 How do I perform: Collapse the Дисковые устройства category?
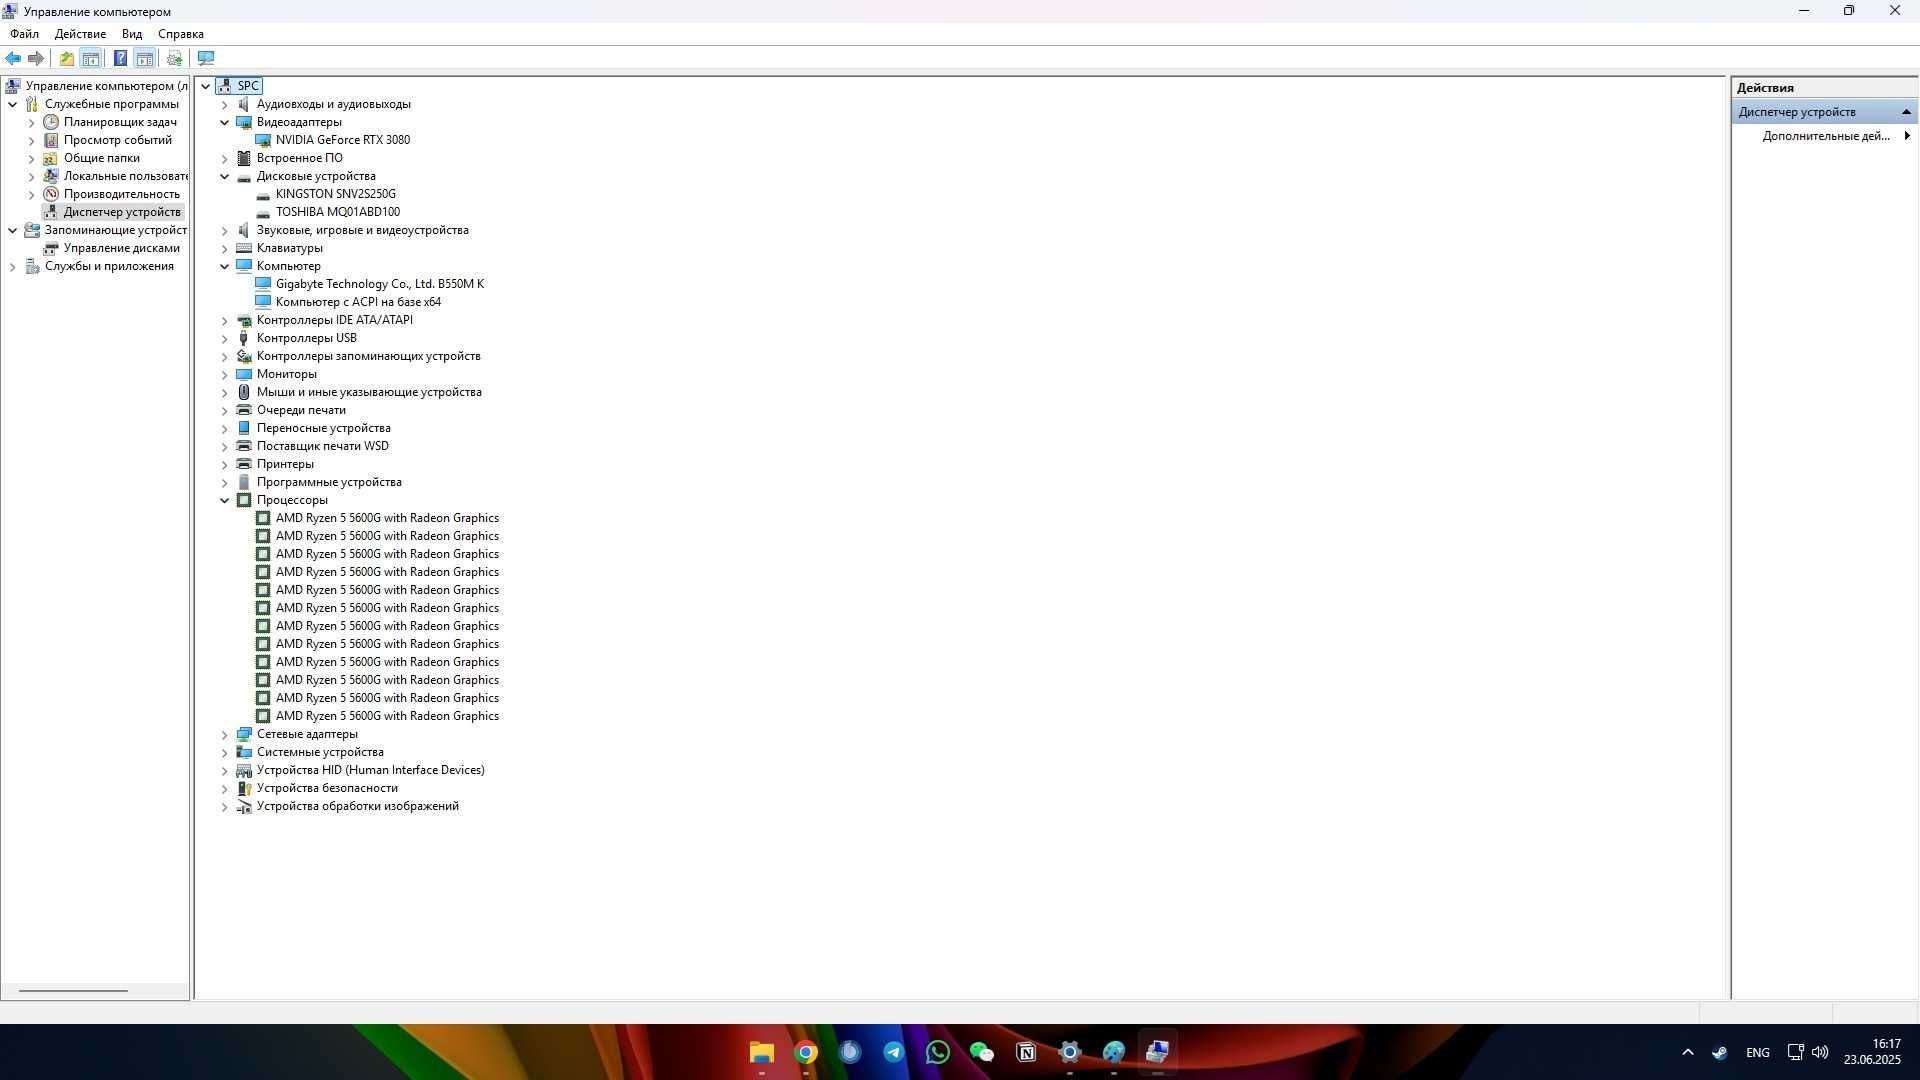click(x=225, y=176)
